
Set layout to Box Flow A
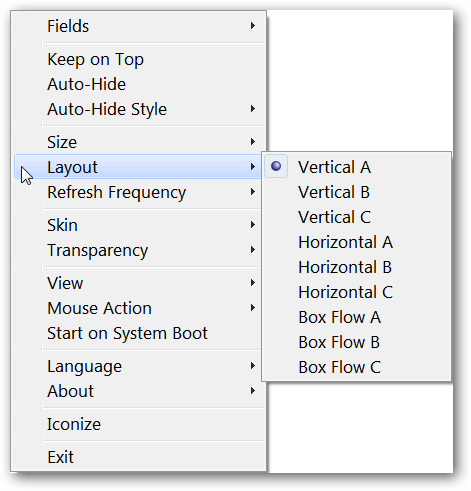[356, 317]
